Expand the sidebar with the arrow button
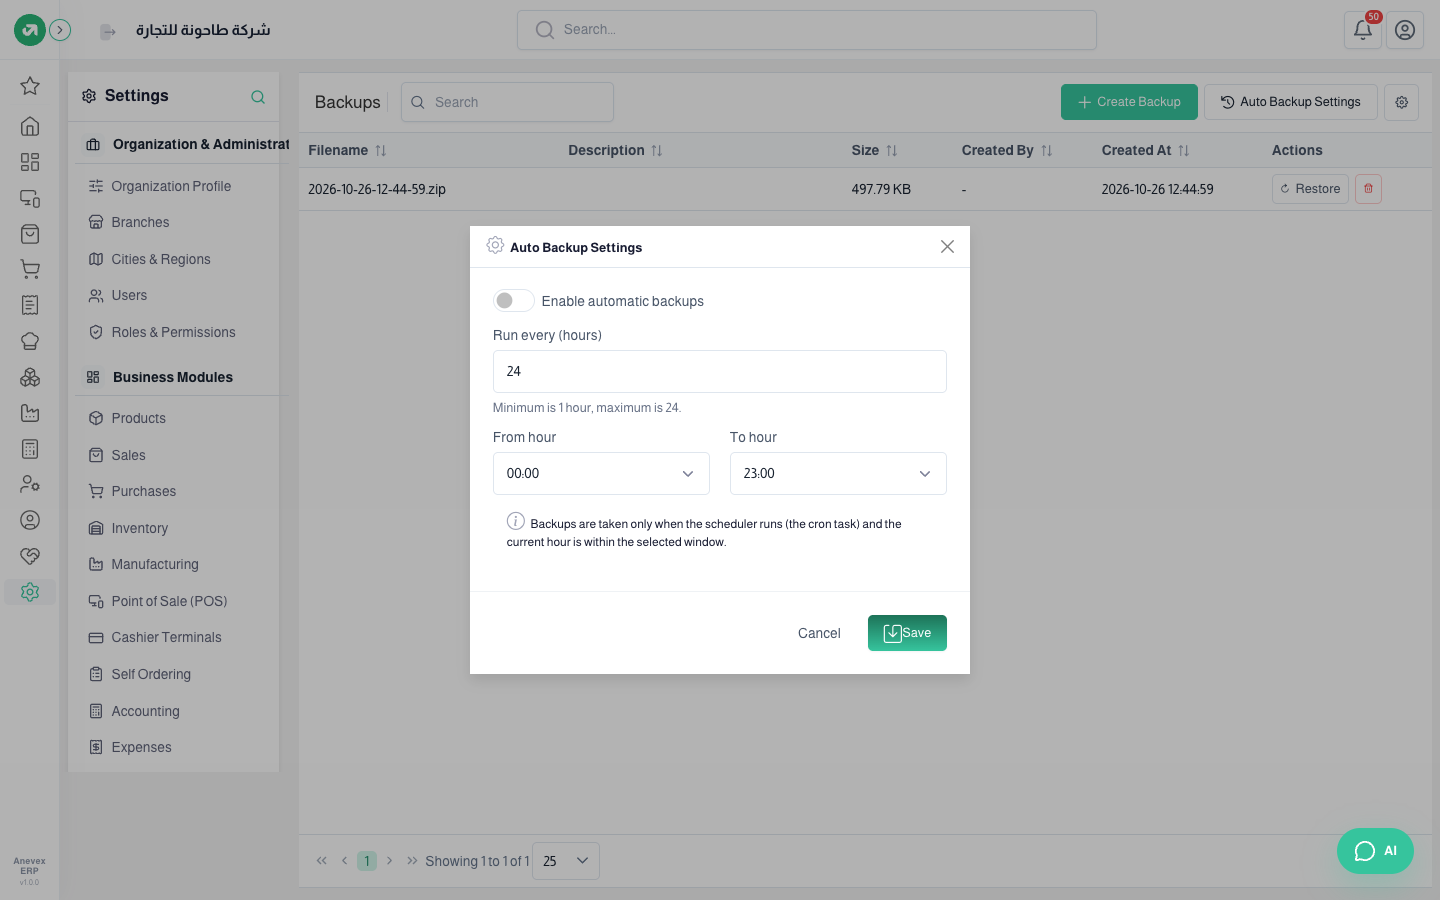1440x900 pixels. (61, 30)
